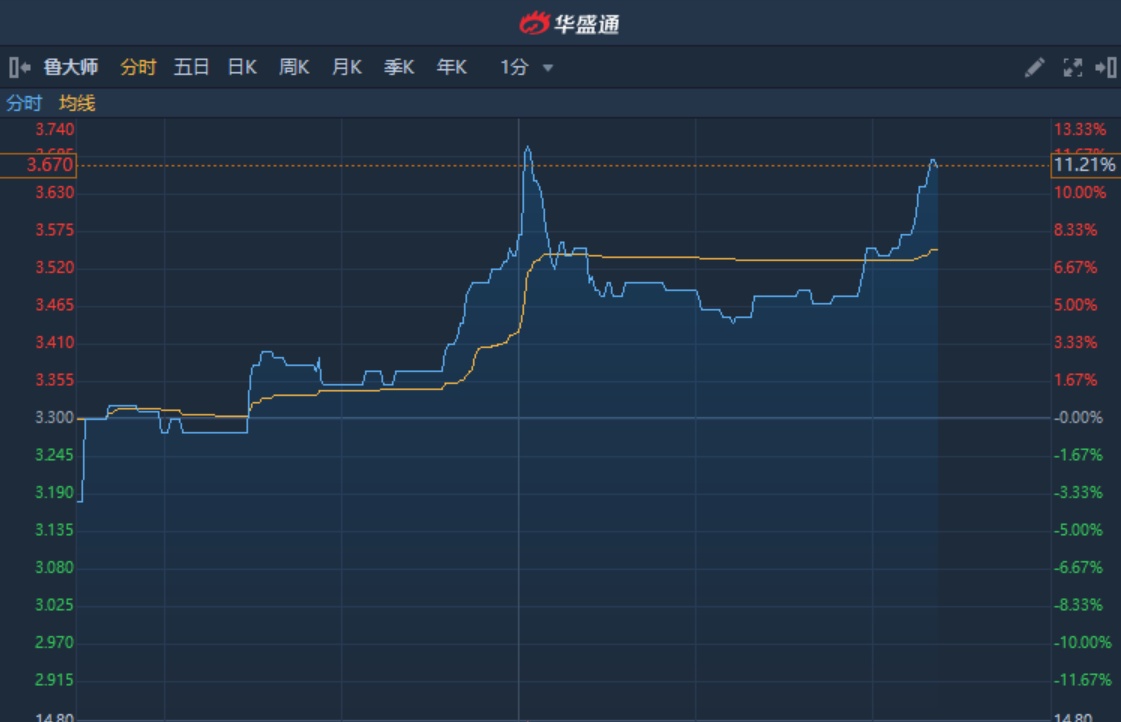Toggle the 均线 average line legend
Screen dimensions: 1121x722
[x=77, y=103]
